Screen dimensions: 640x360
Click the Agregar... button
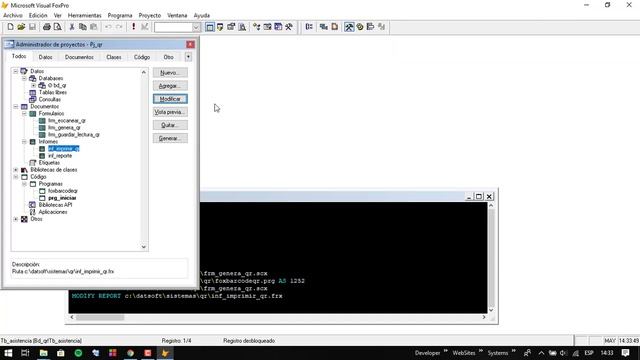pos(170,86)
